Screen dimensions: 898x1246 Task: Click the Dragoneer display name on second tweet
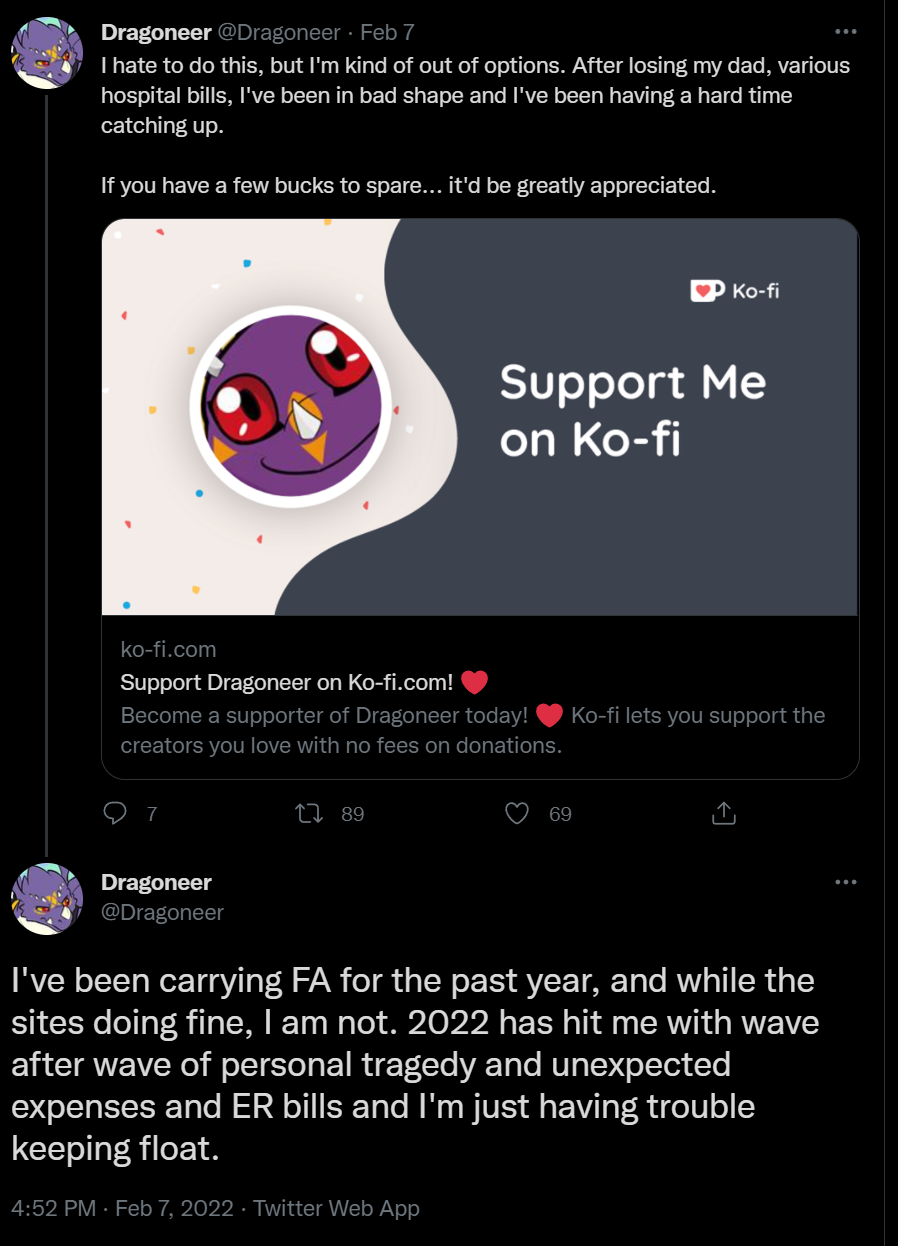[x=156, y=883]
